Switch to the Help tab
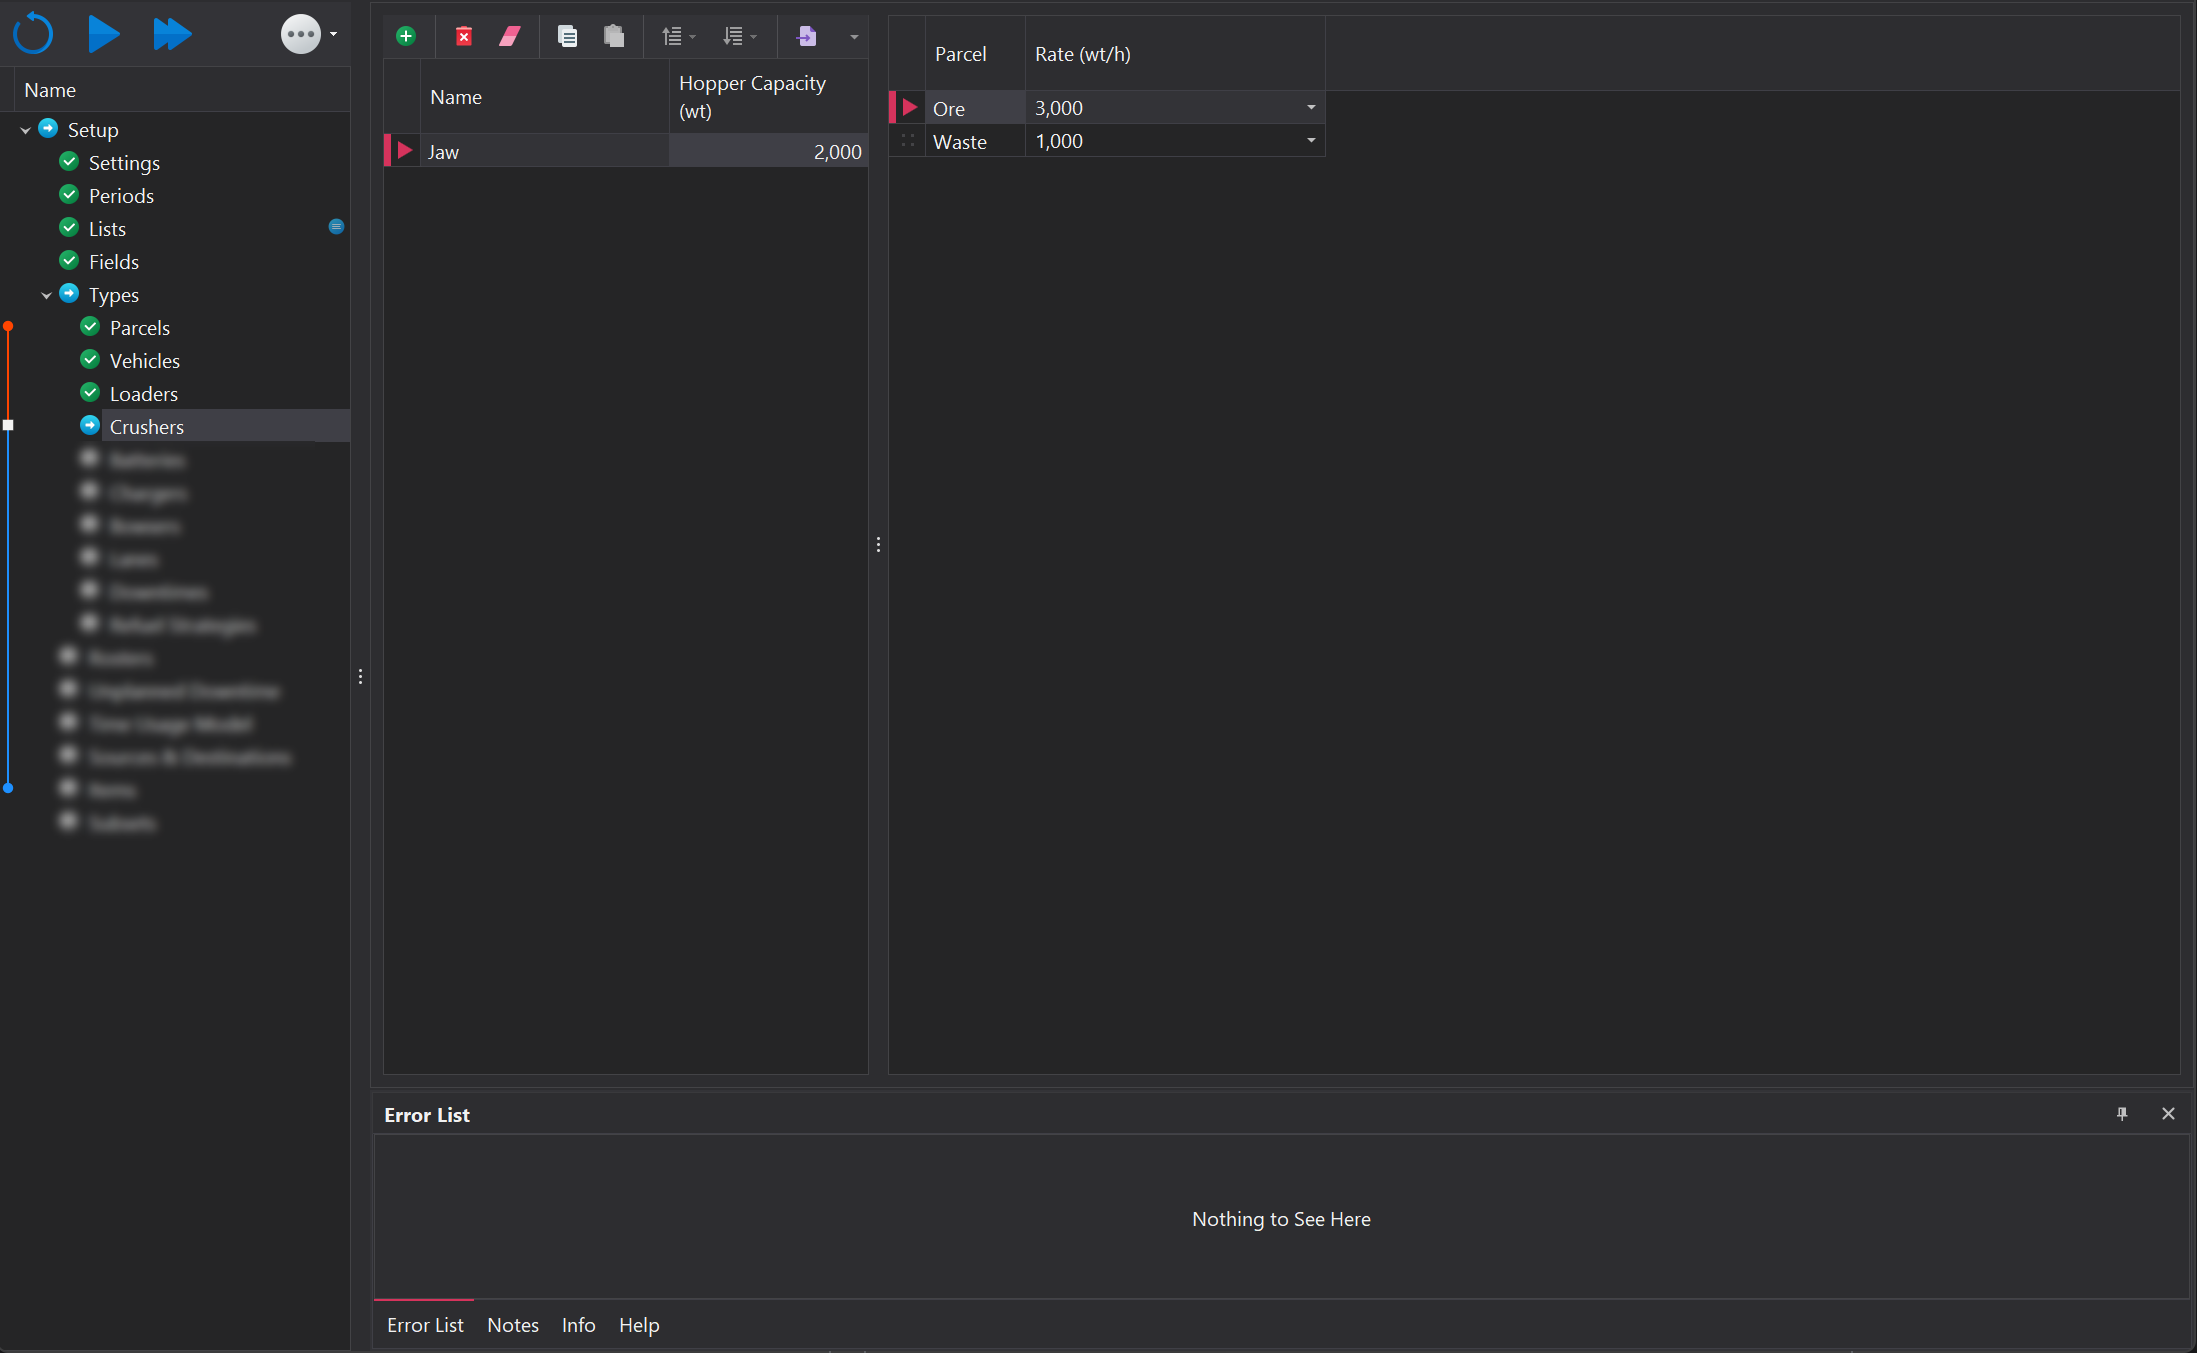Viewport: 2197px width, 1353px height. pyautogui.click(x=638, y=1325)
